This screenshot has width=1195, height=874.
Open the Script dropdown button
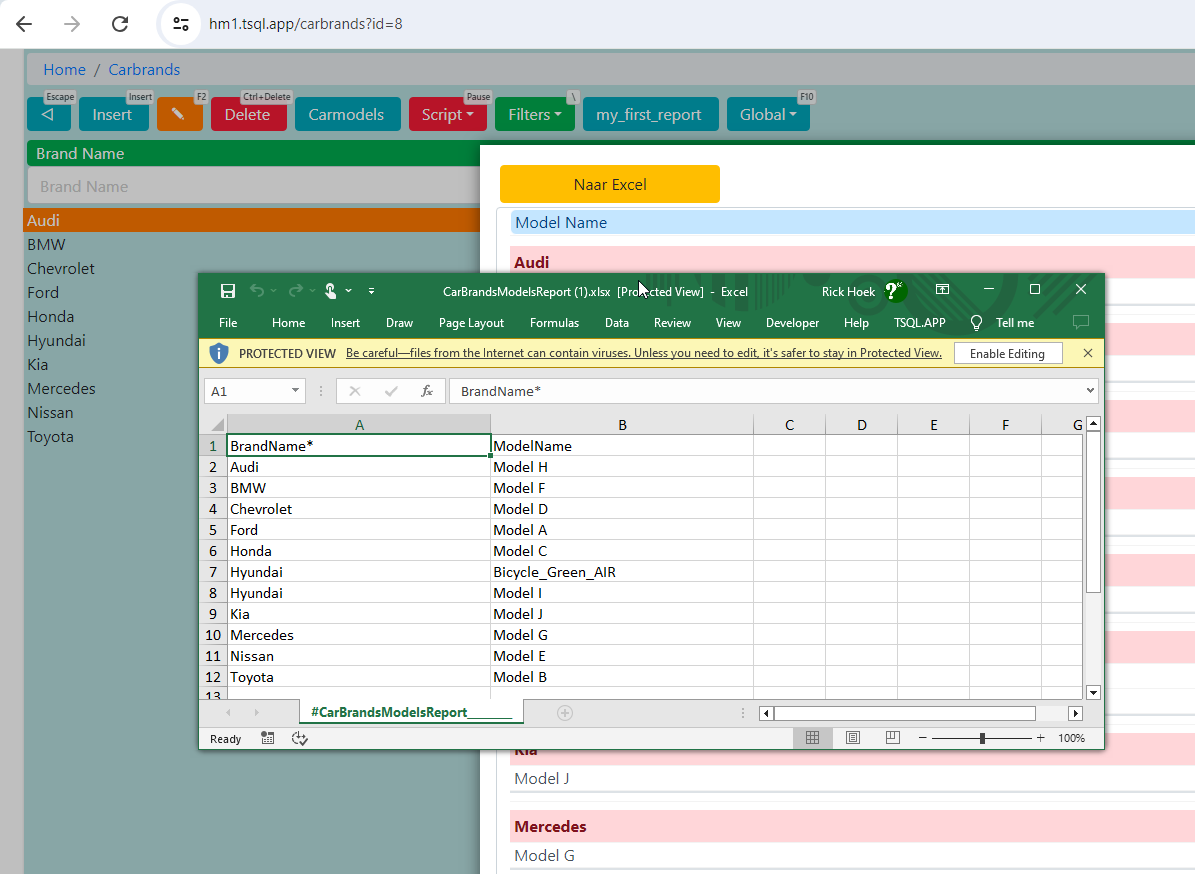(x=447, y=114)
